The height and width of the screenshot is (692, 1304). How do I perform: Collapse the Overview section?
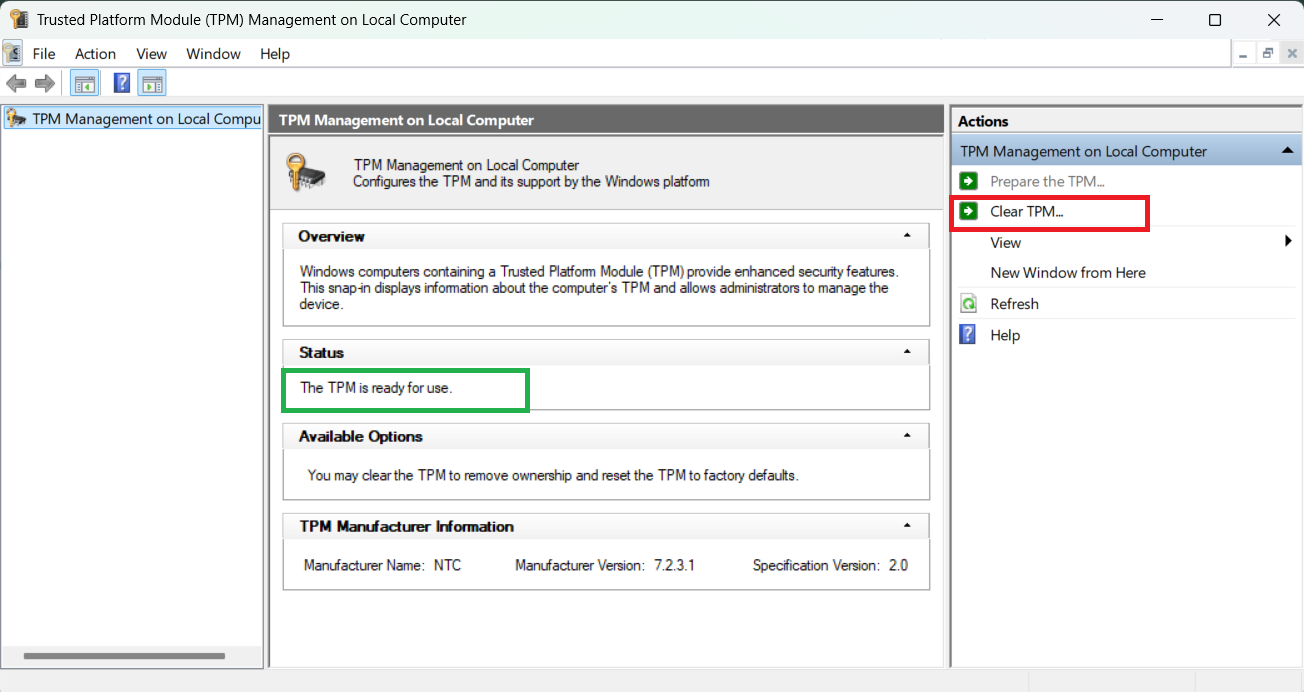coord(907,236)
